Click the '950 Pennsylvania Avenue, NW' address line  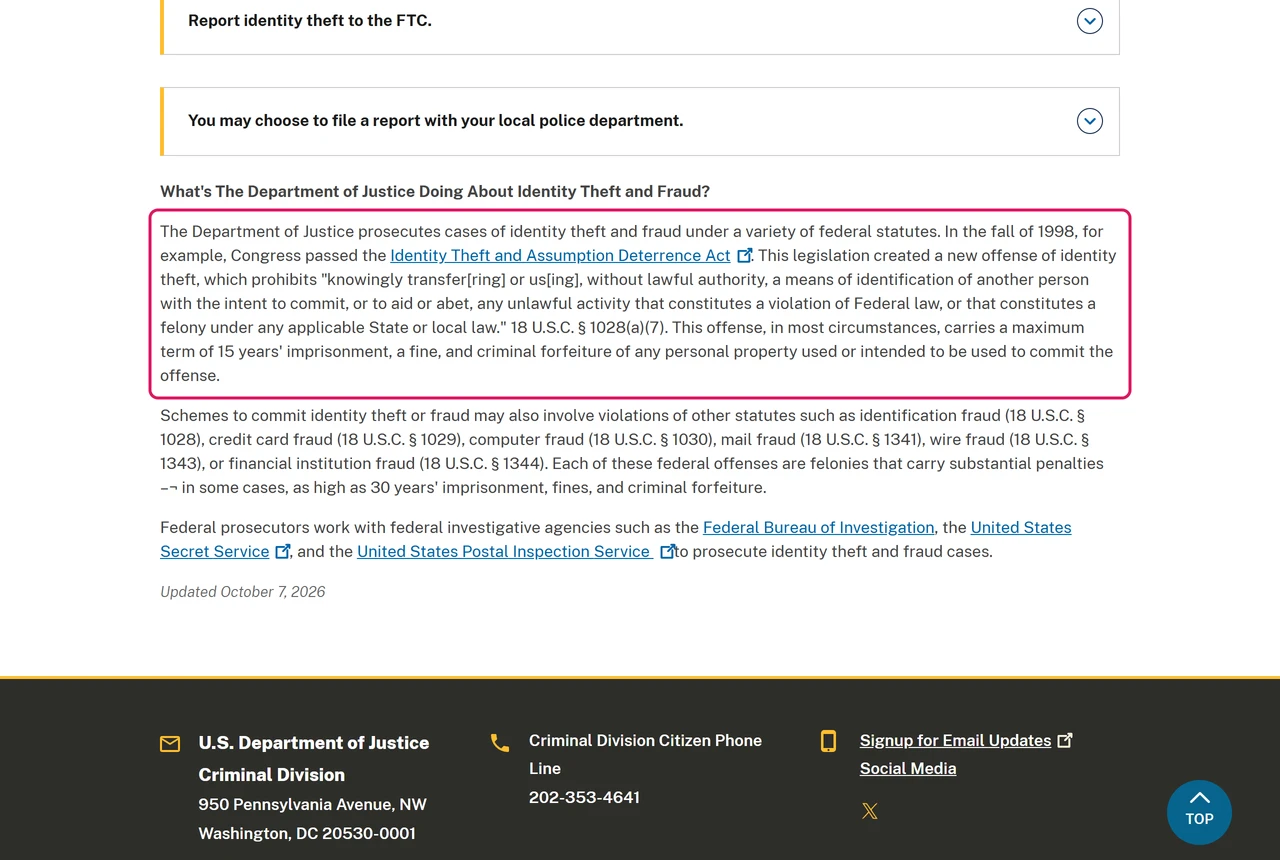point(313,804)
